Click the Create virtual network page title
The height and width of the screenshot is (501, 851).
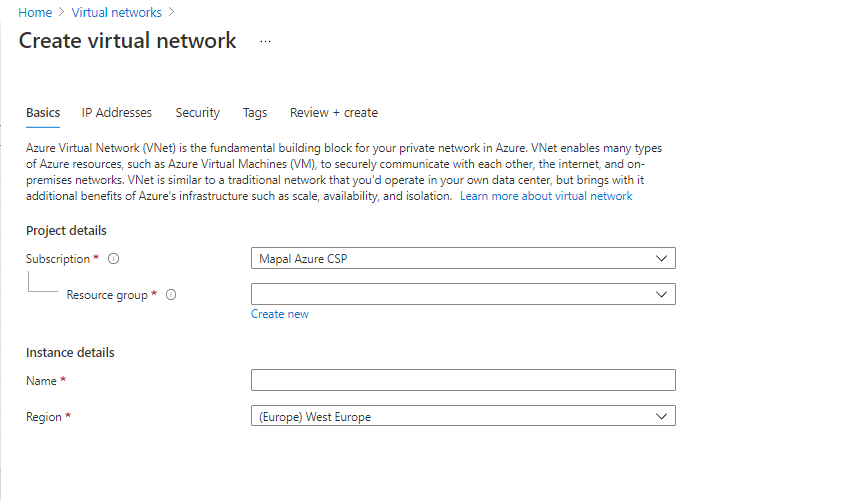[x=128, y=41]
